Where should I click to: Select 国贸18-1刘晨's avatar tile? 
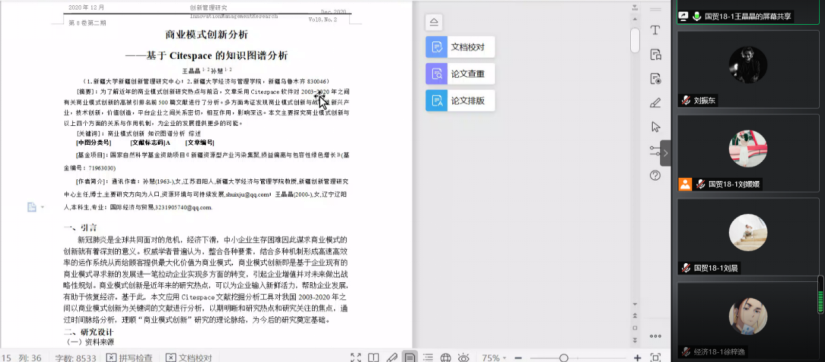tap(748, 237)
